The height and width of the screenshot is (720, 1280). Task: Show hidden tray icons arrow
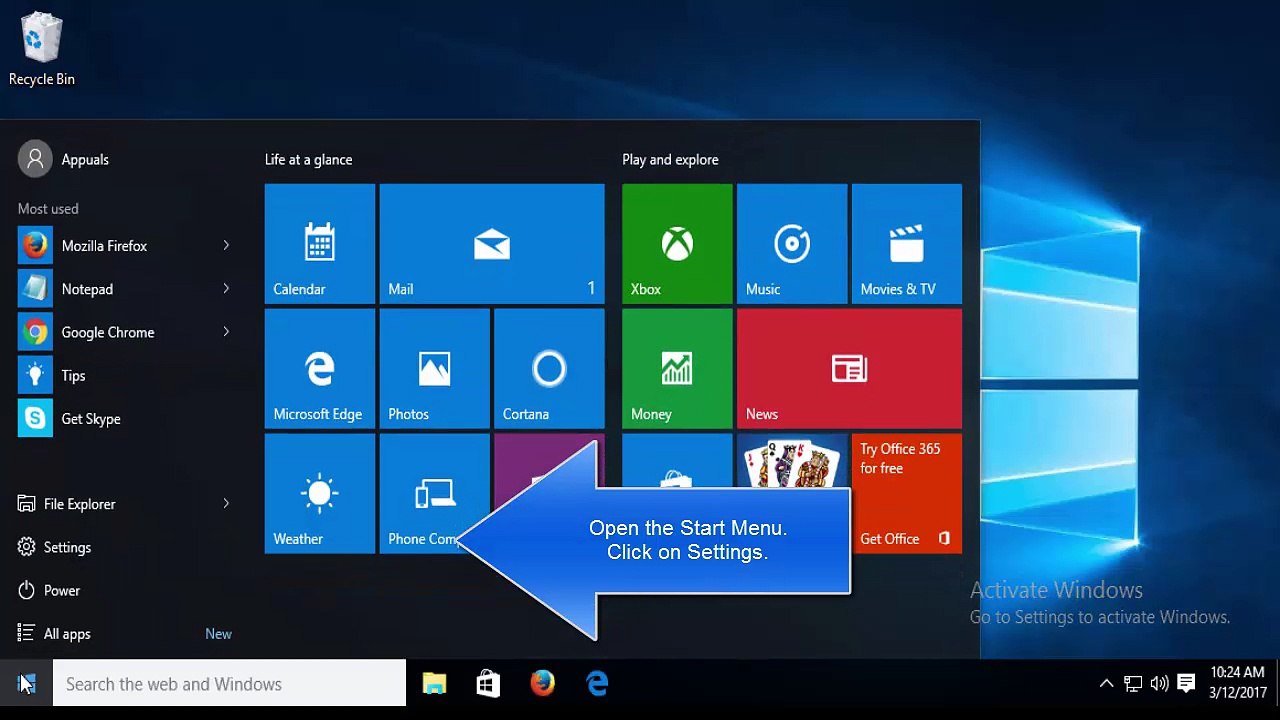(1106, 684)
